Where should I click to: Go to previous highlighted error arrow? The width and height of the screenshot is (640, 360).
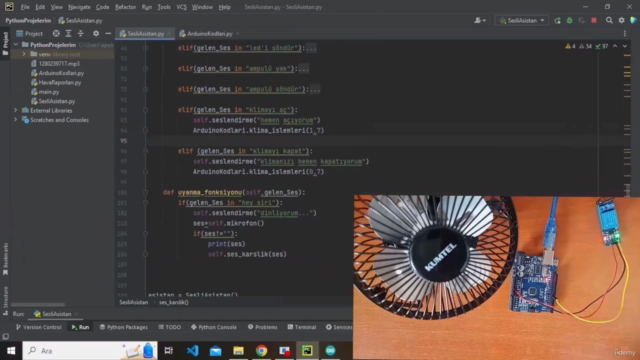615,46
